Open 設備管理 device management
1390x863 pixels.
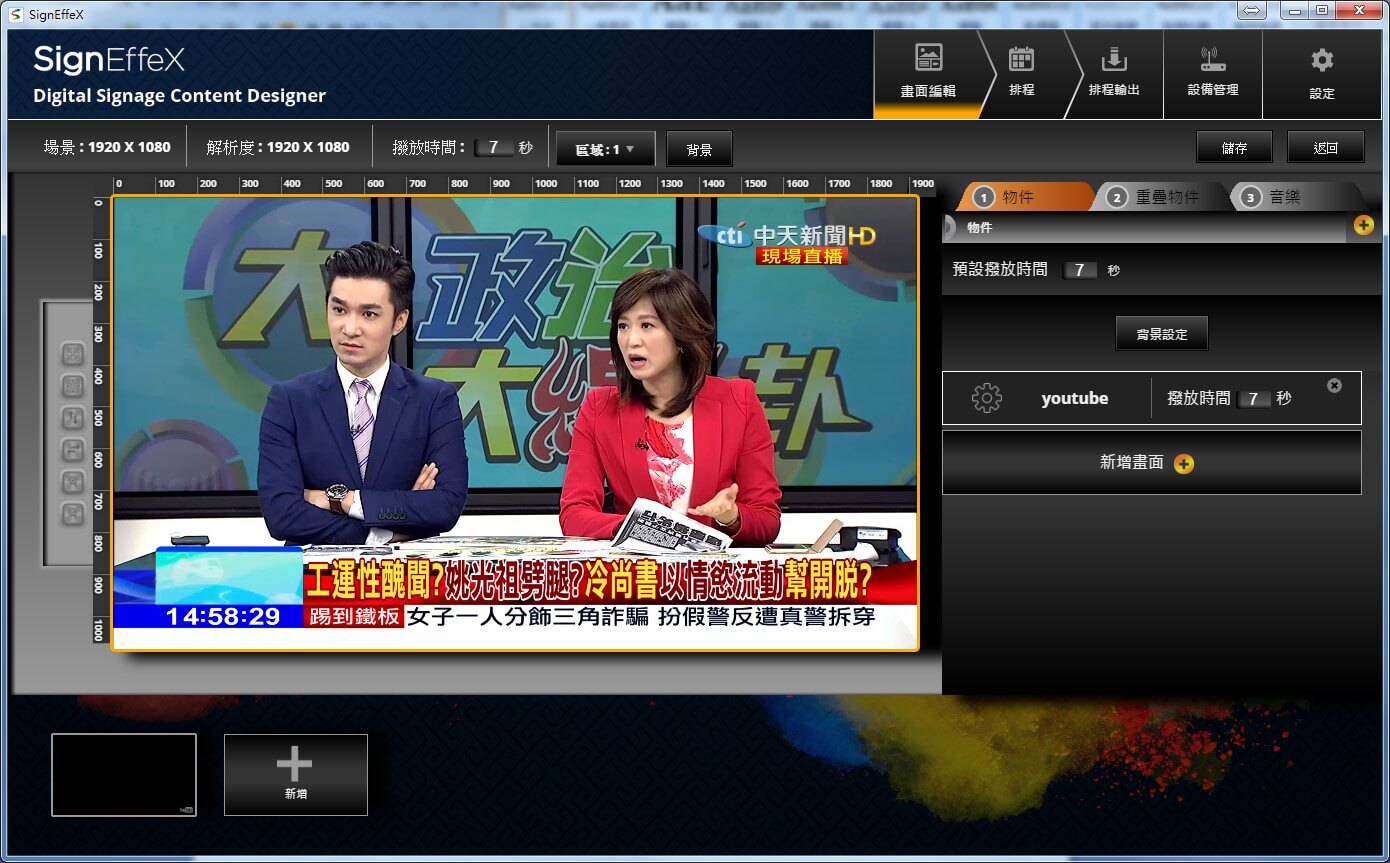[x=1213, y=73]
